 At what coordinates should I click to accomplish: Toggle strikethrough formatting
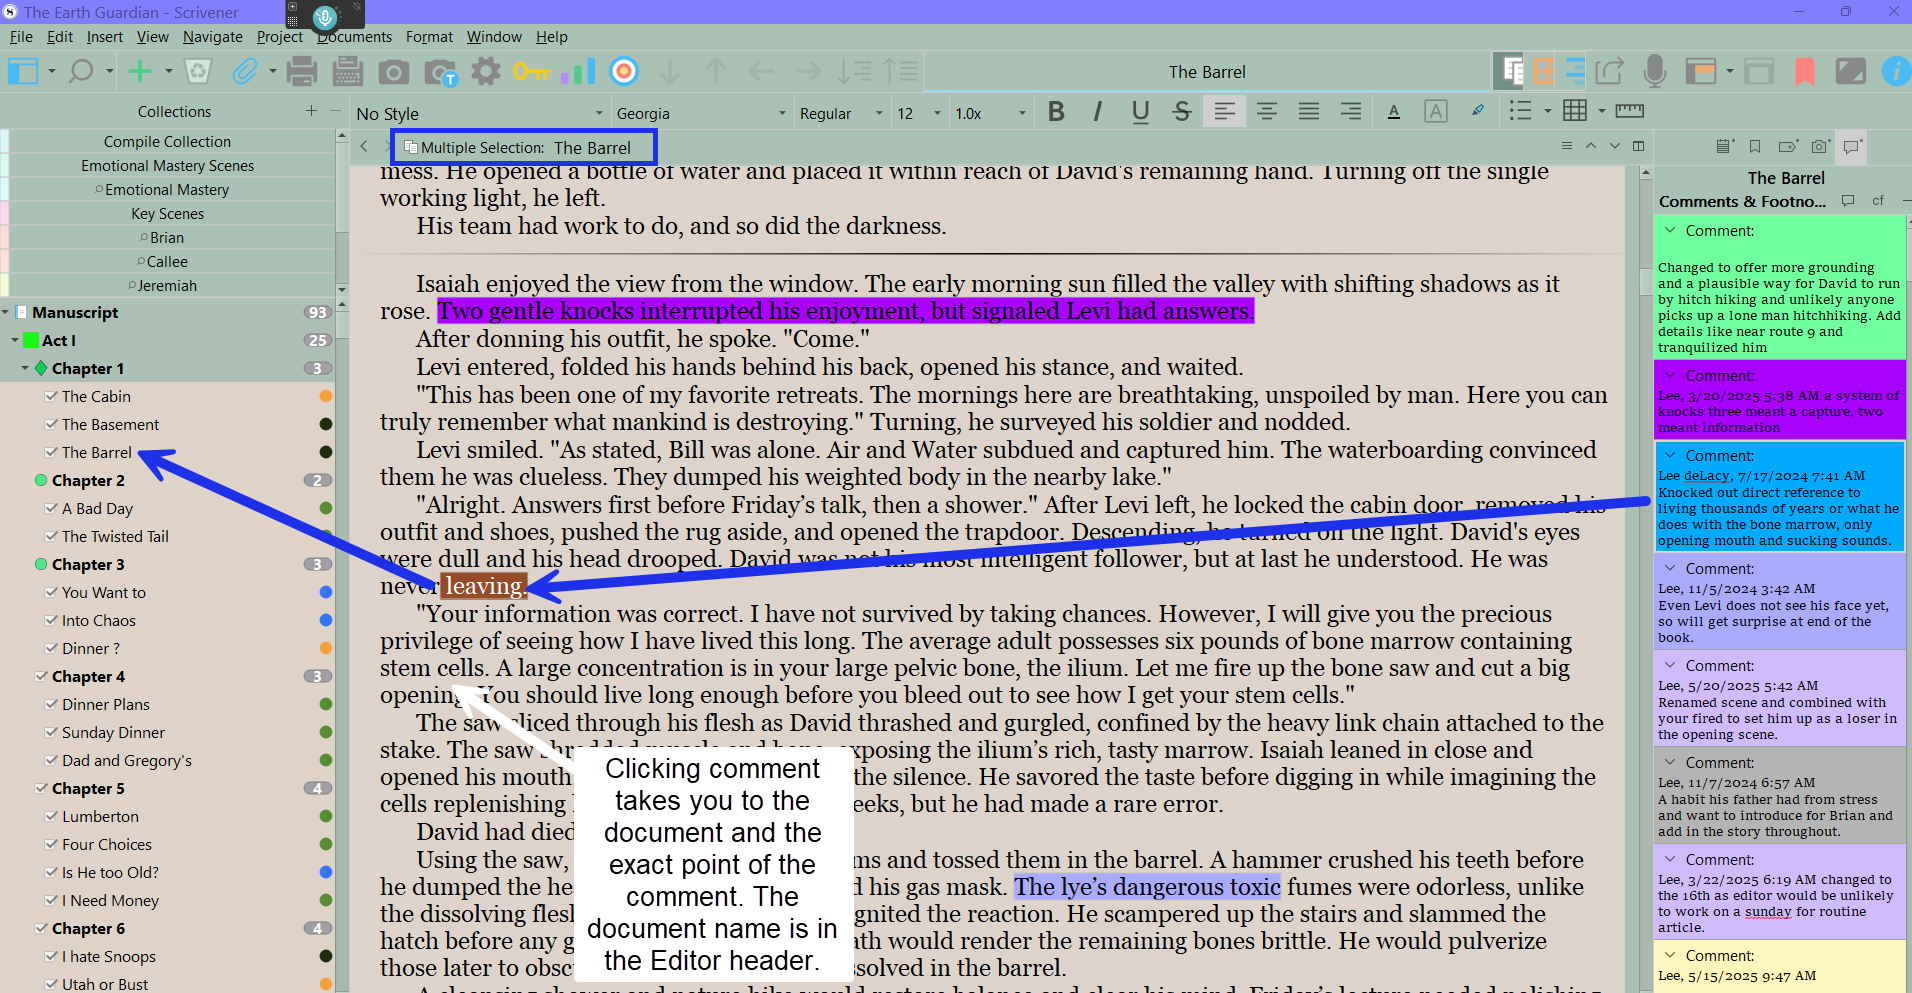tap(1182, 112)
